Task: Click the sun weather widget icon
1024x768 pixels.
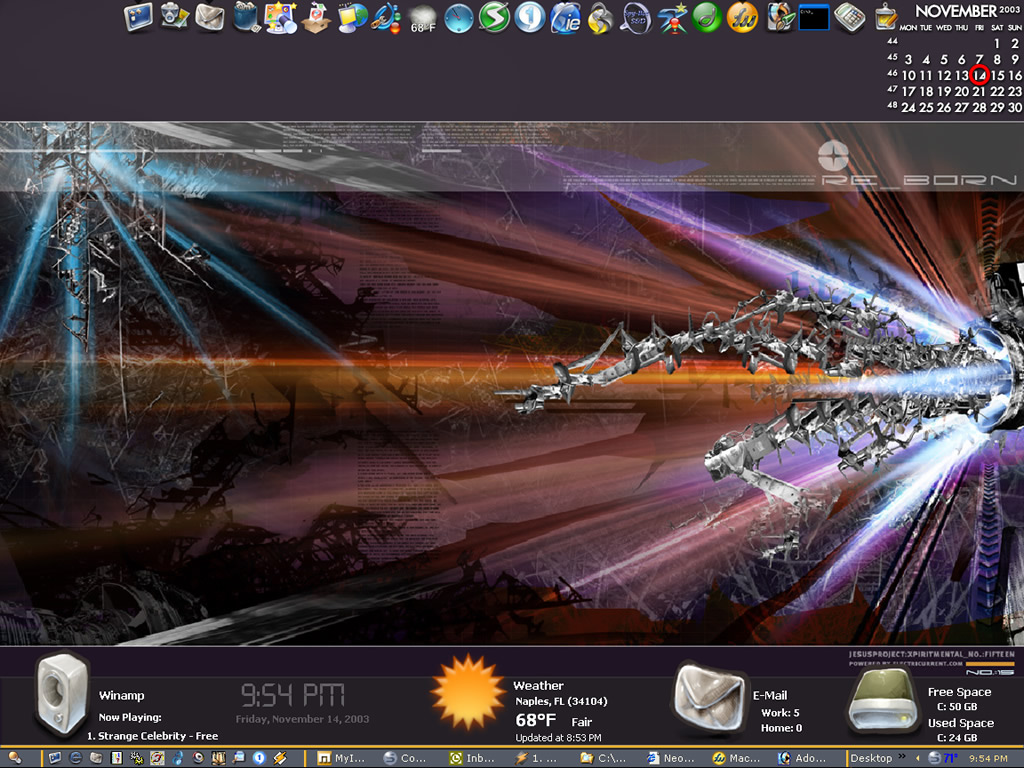Action: [x=468, y=692]
